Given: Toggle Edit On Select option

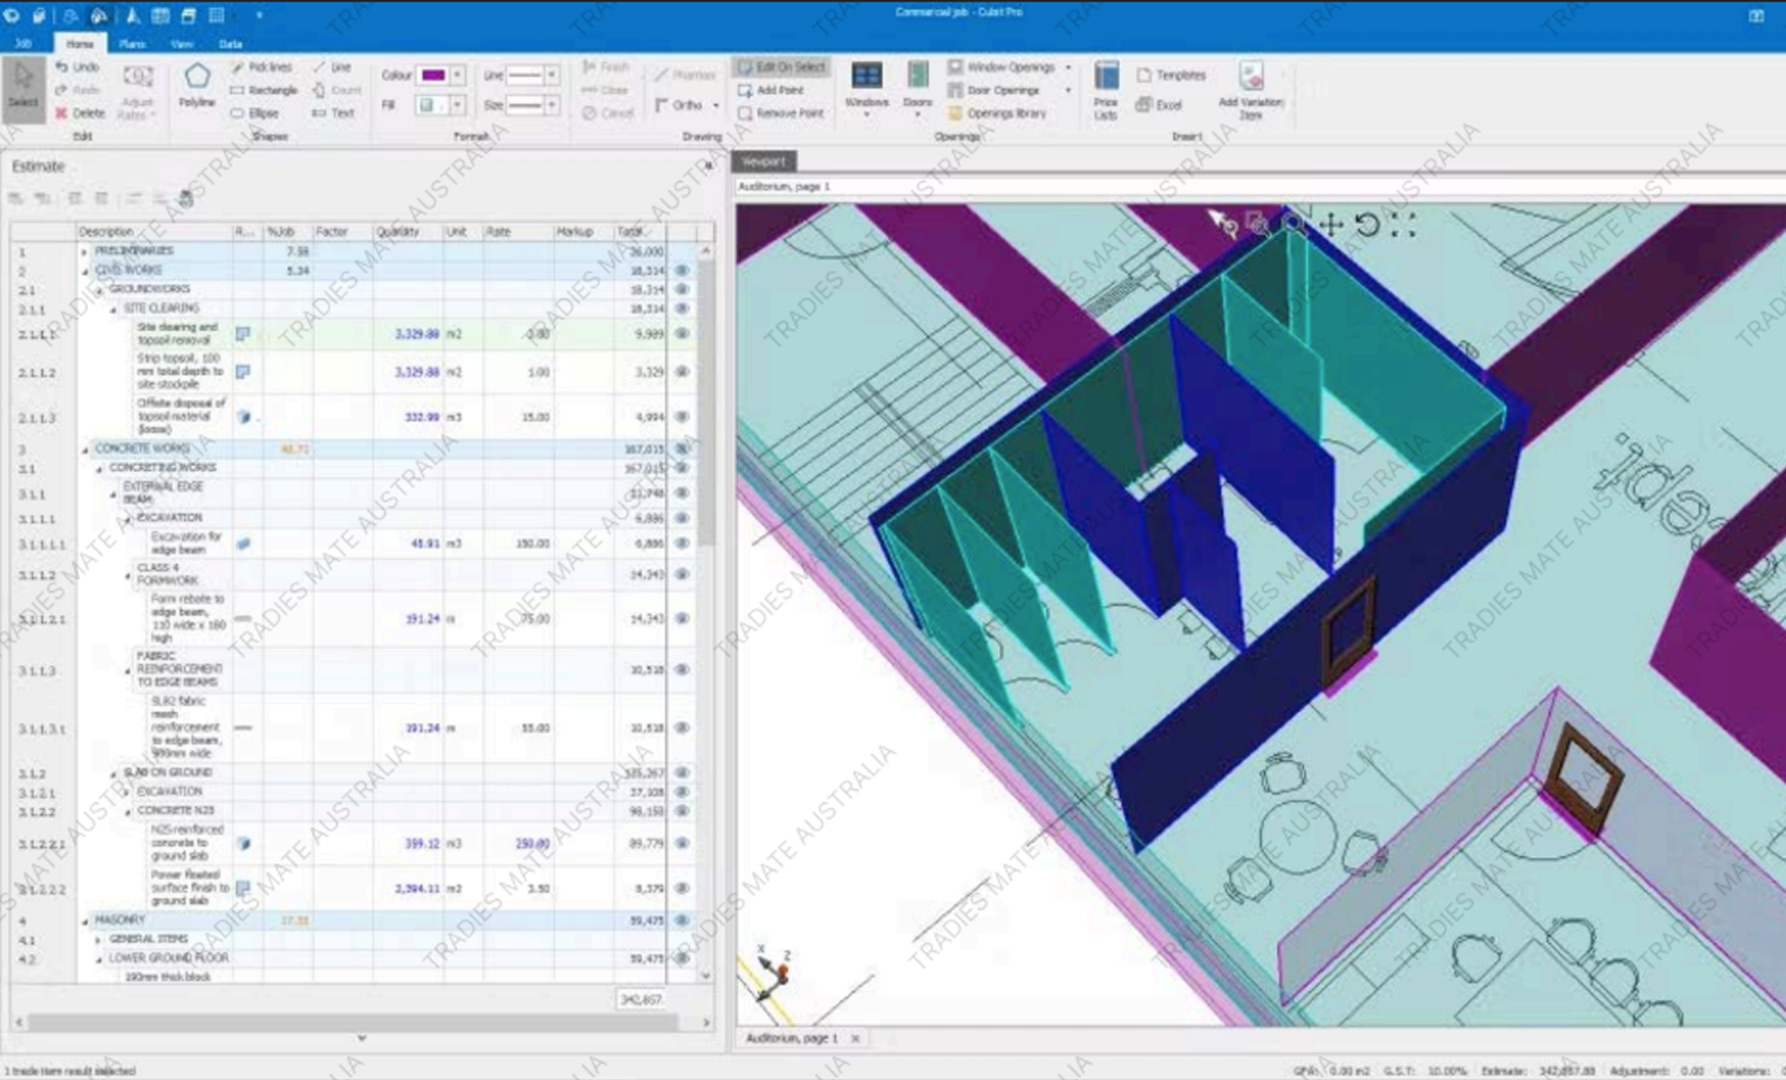Looking at the screenshot, I should click(781, 67).
